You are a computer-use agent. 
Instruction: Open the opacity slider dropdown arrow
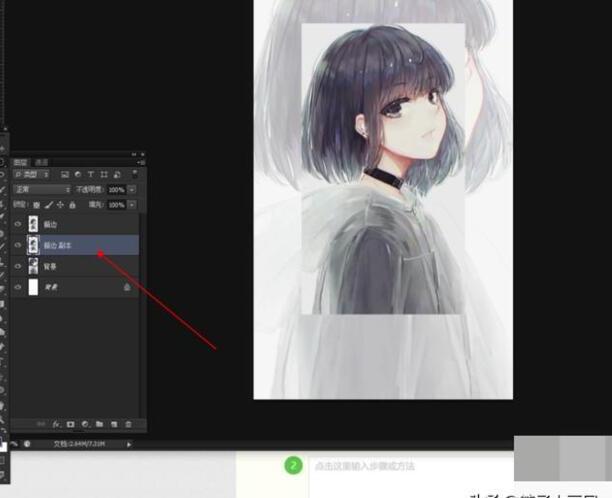(132, 190)
